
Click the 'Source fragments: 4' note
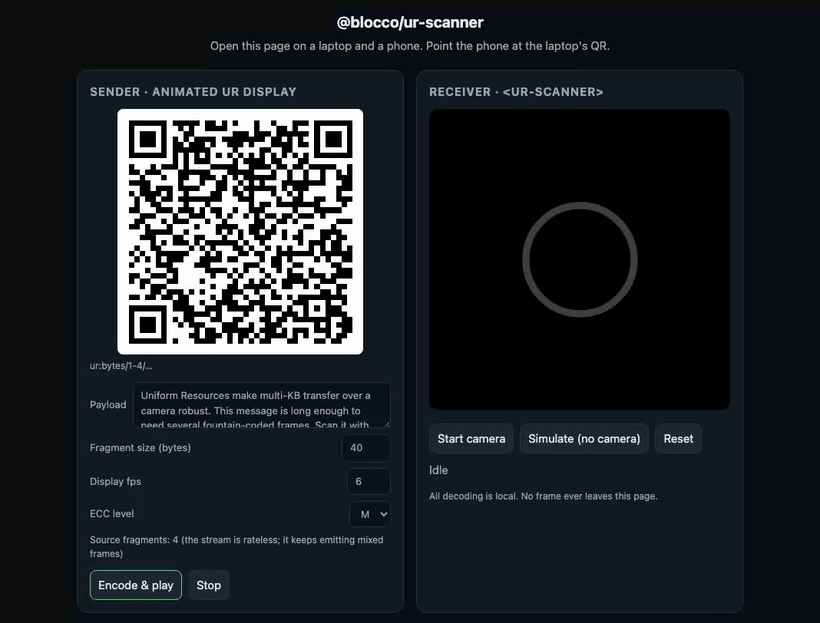pos(236,547)
